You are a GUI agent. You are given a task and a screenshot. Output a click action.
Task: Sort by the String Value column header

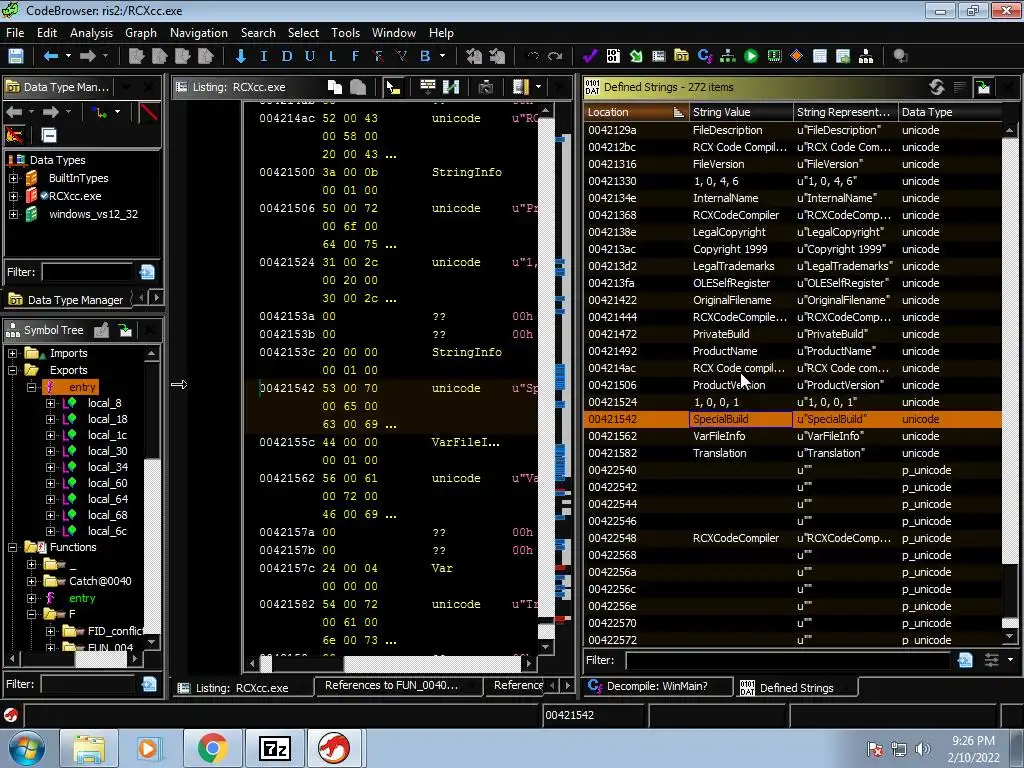[x=741, y=112]
